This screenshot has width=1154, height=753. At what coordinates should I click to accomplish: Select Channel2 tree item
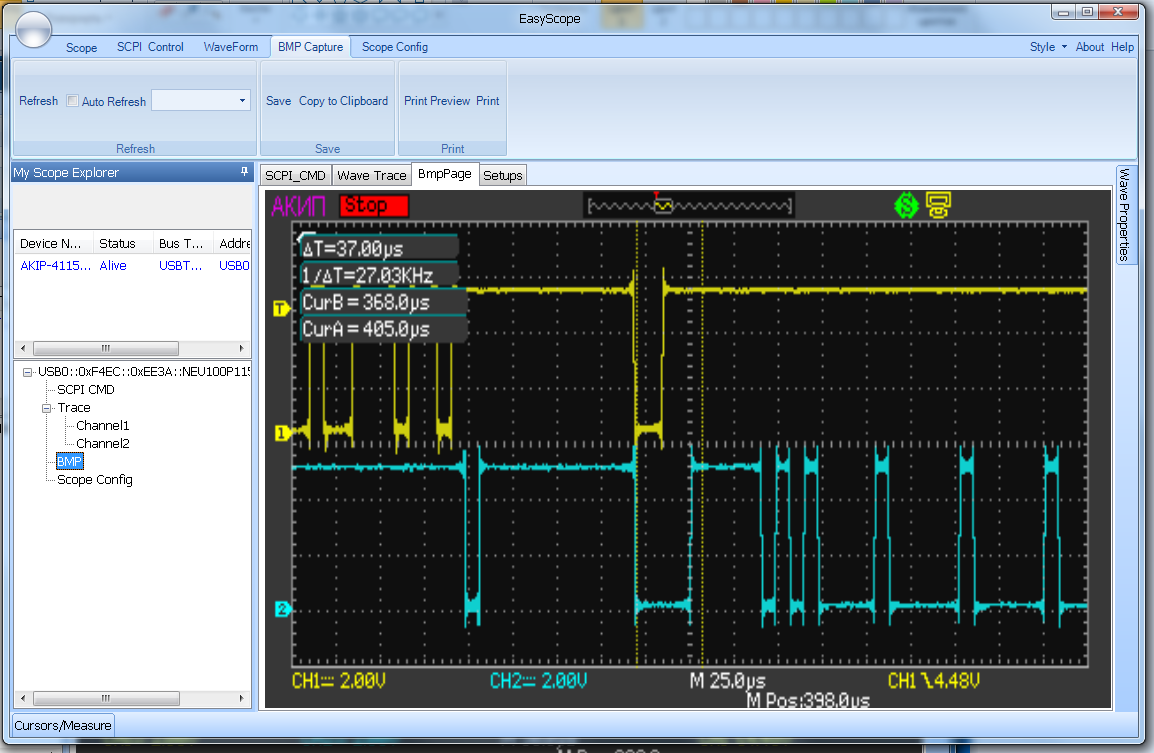click(x=102, y=443)
